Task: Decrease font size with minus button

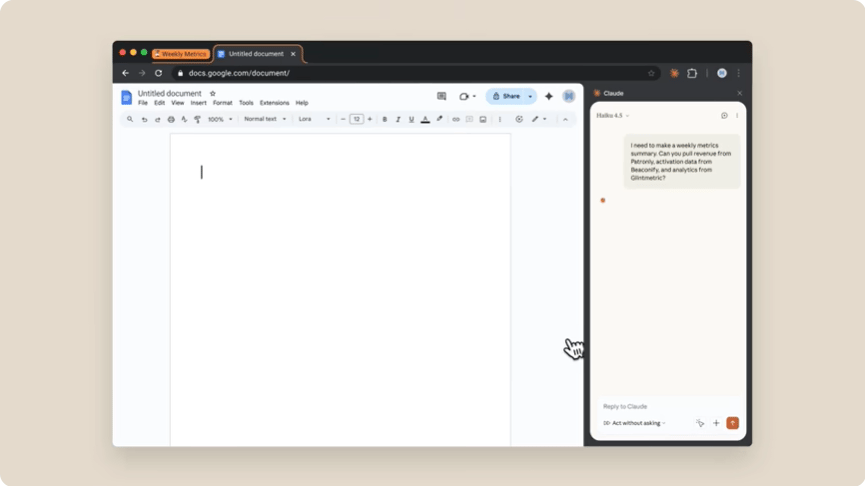Action: pyautogui.click(x=343, y=119)
